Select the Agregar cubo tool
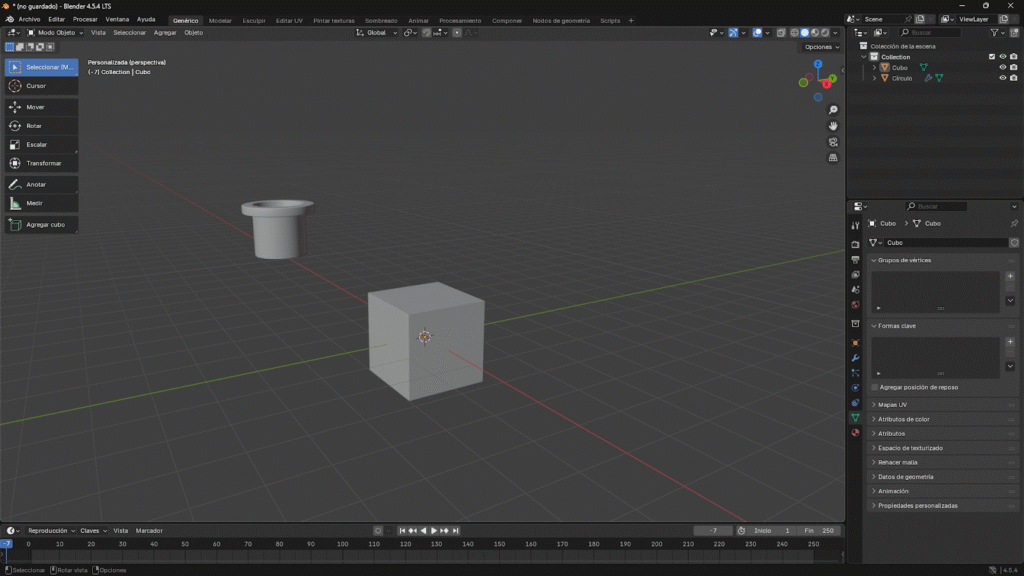The width and height of the screenshot is (1024, 576). tap(40, 225)
